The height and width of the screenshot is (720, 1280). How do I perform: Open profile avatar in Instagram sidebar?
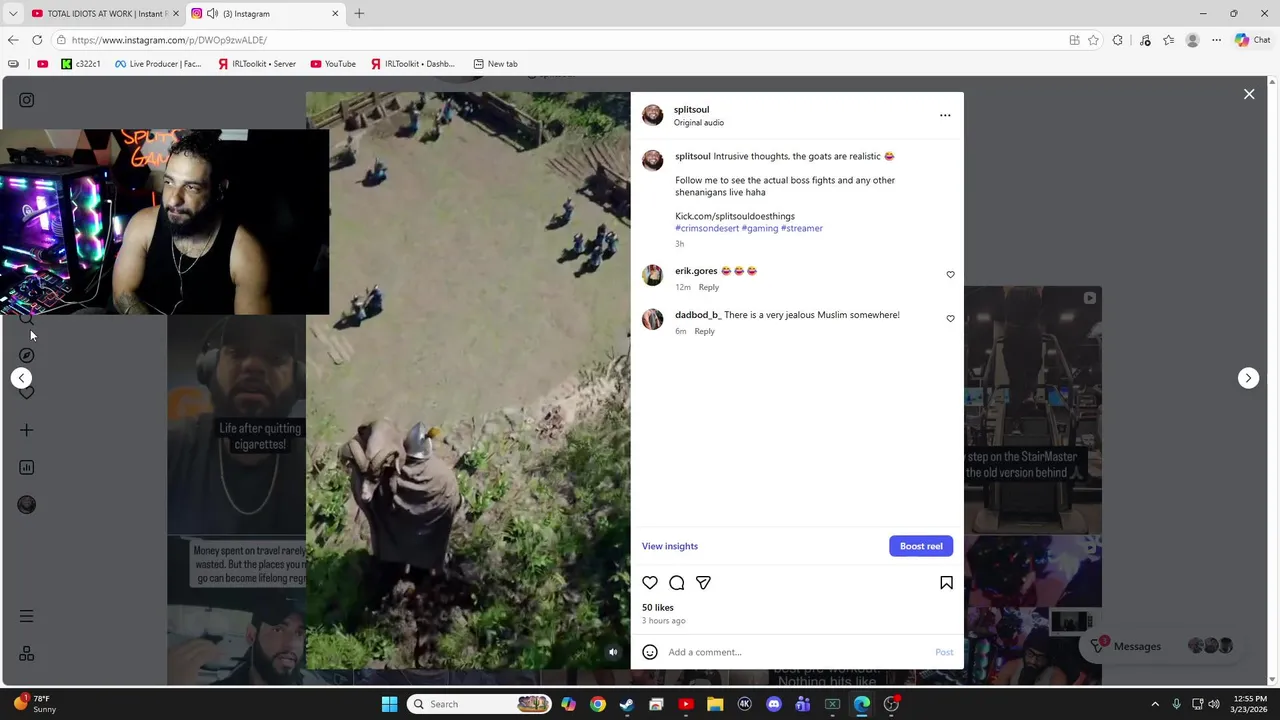click(x=27, y=505)
